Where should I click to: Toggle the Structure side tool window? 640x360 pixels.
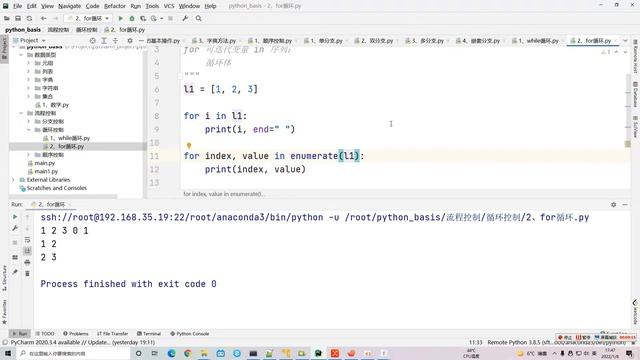(4, 279)
